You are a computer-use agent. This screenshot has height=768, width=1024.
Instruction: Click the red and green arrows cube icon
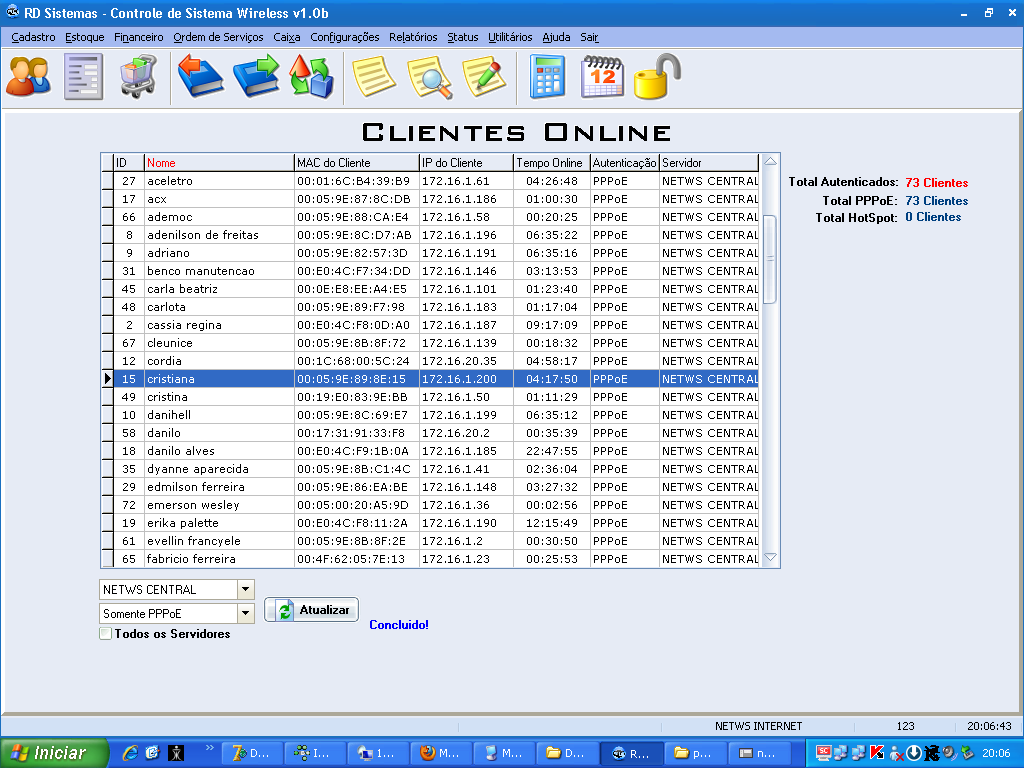tap(311, 77)
